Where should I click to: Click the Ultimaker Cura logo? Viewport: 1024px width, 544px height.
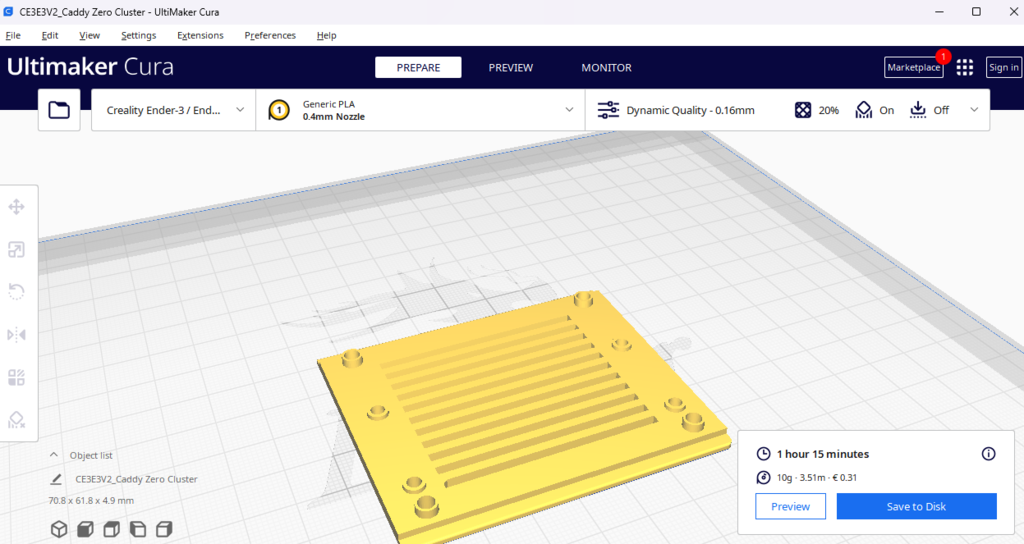(x=90, y=67)
